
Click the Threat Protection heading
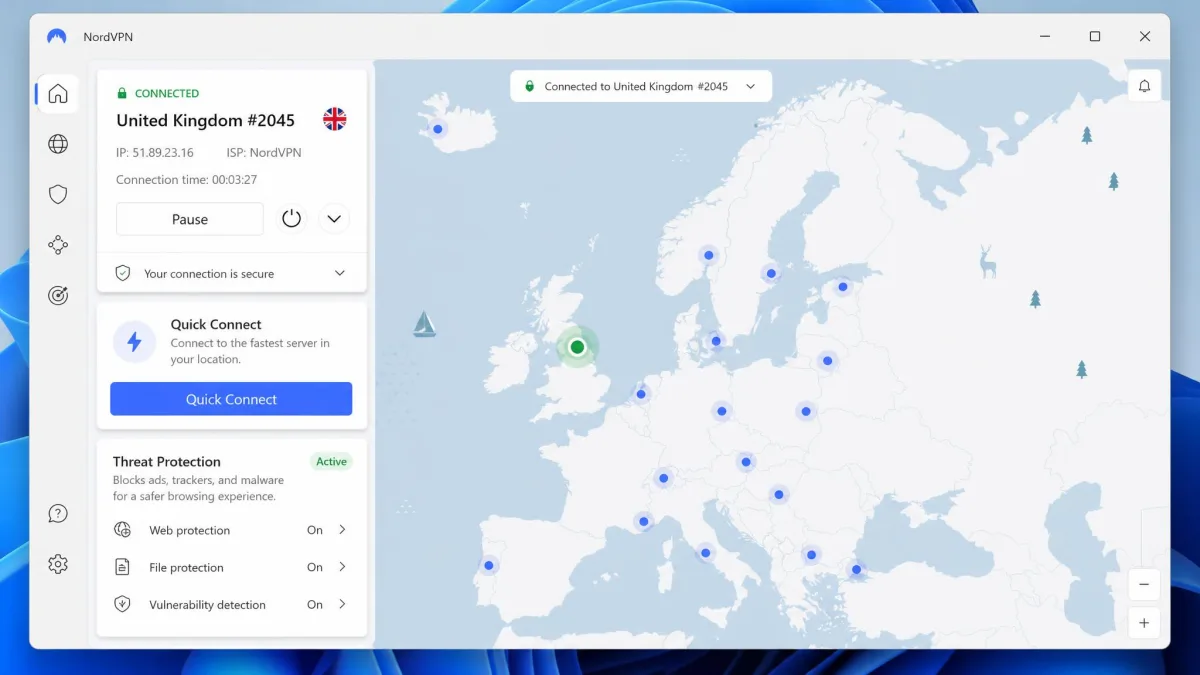click(167, 461)
